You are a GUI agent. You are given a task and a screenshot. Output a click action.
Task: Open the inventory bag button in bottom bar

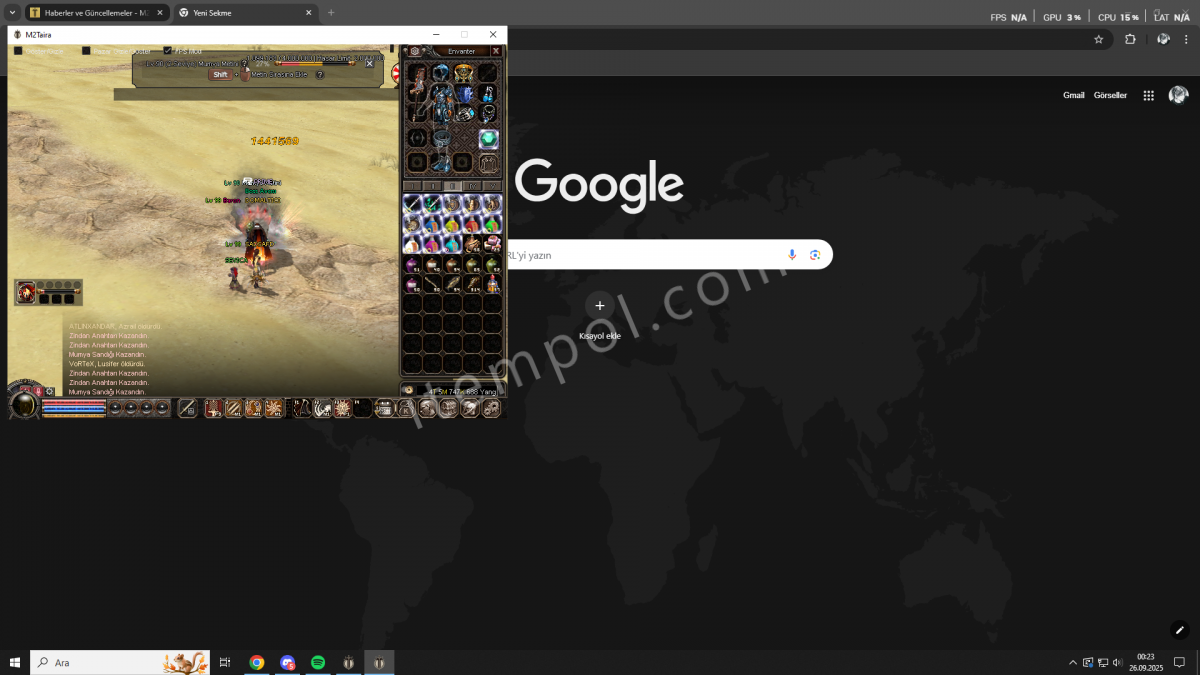pos(448,408)
